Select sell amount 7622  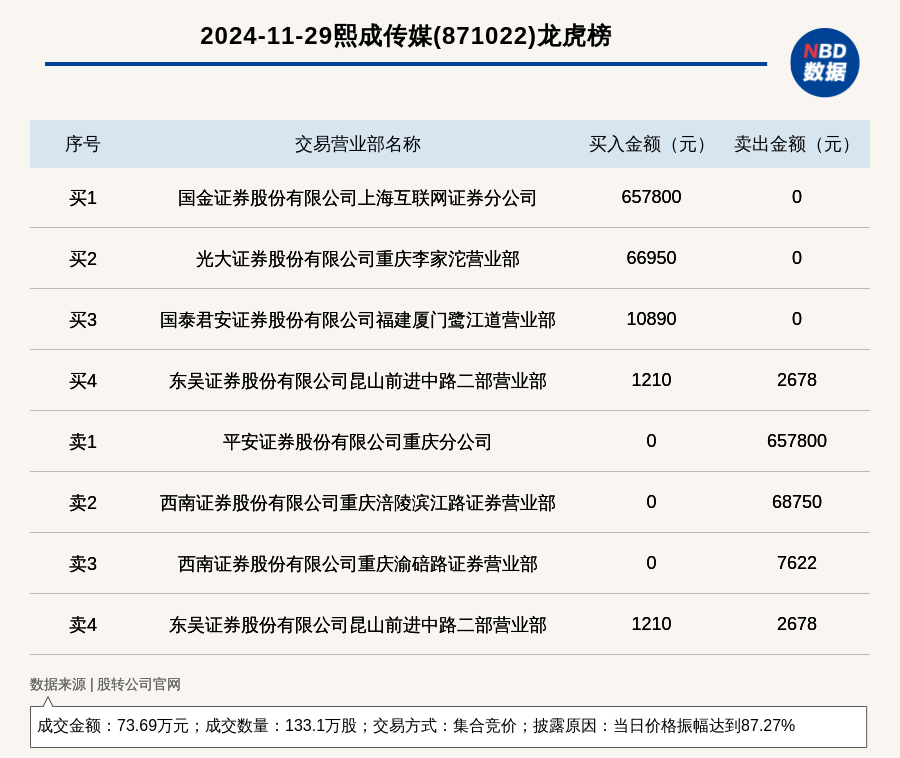(x=797, y=563)
